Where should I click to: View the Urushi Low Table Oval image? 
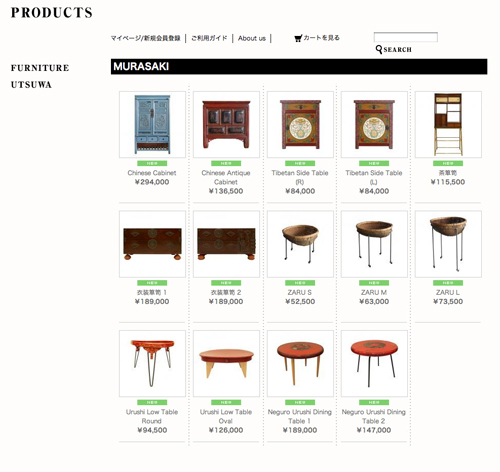coord(226,363)
